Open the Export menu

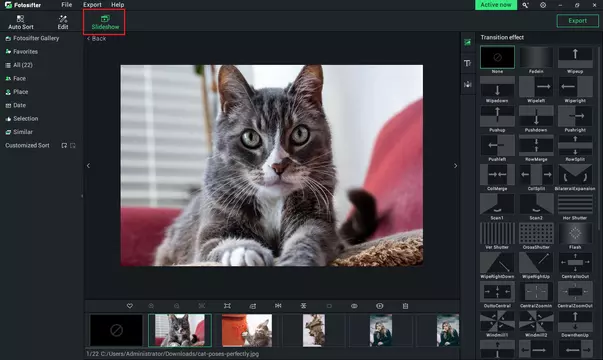point(92,5)
